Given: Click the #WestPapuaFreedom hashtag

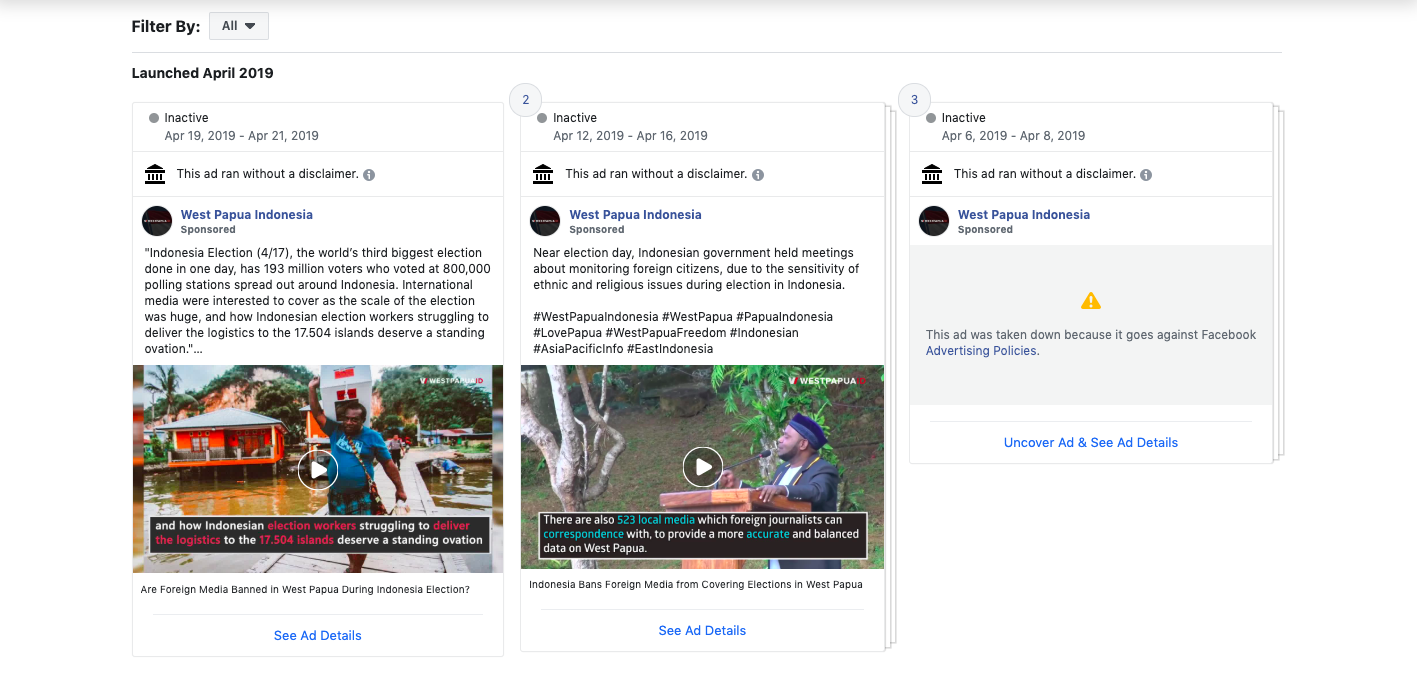Looking at the screenshot, I should [x=667, y=333].
